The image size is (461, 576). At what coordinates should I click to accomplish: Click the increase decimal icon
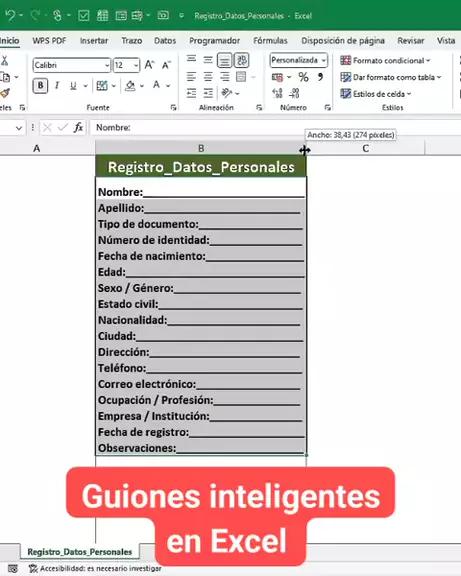pyautogui.click(x=277, y=93)
